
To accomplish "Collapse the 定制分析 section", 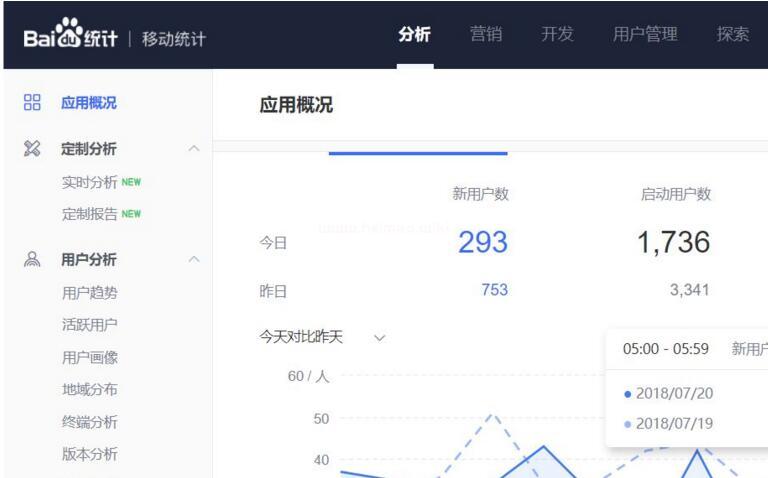I will pos(194,149).
